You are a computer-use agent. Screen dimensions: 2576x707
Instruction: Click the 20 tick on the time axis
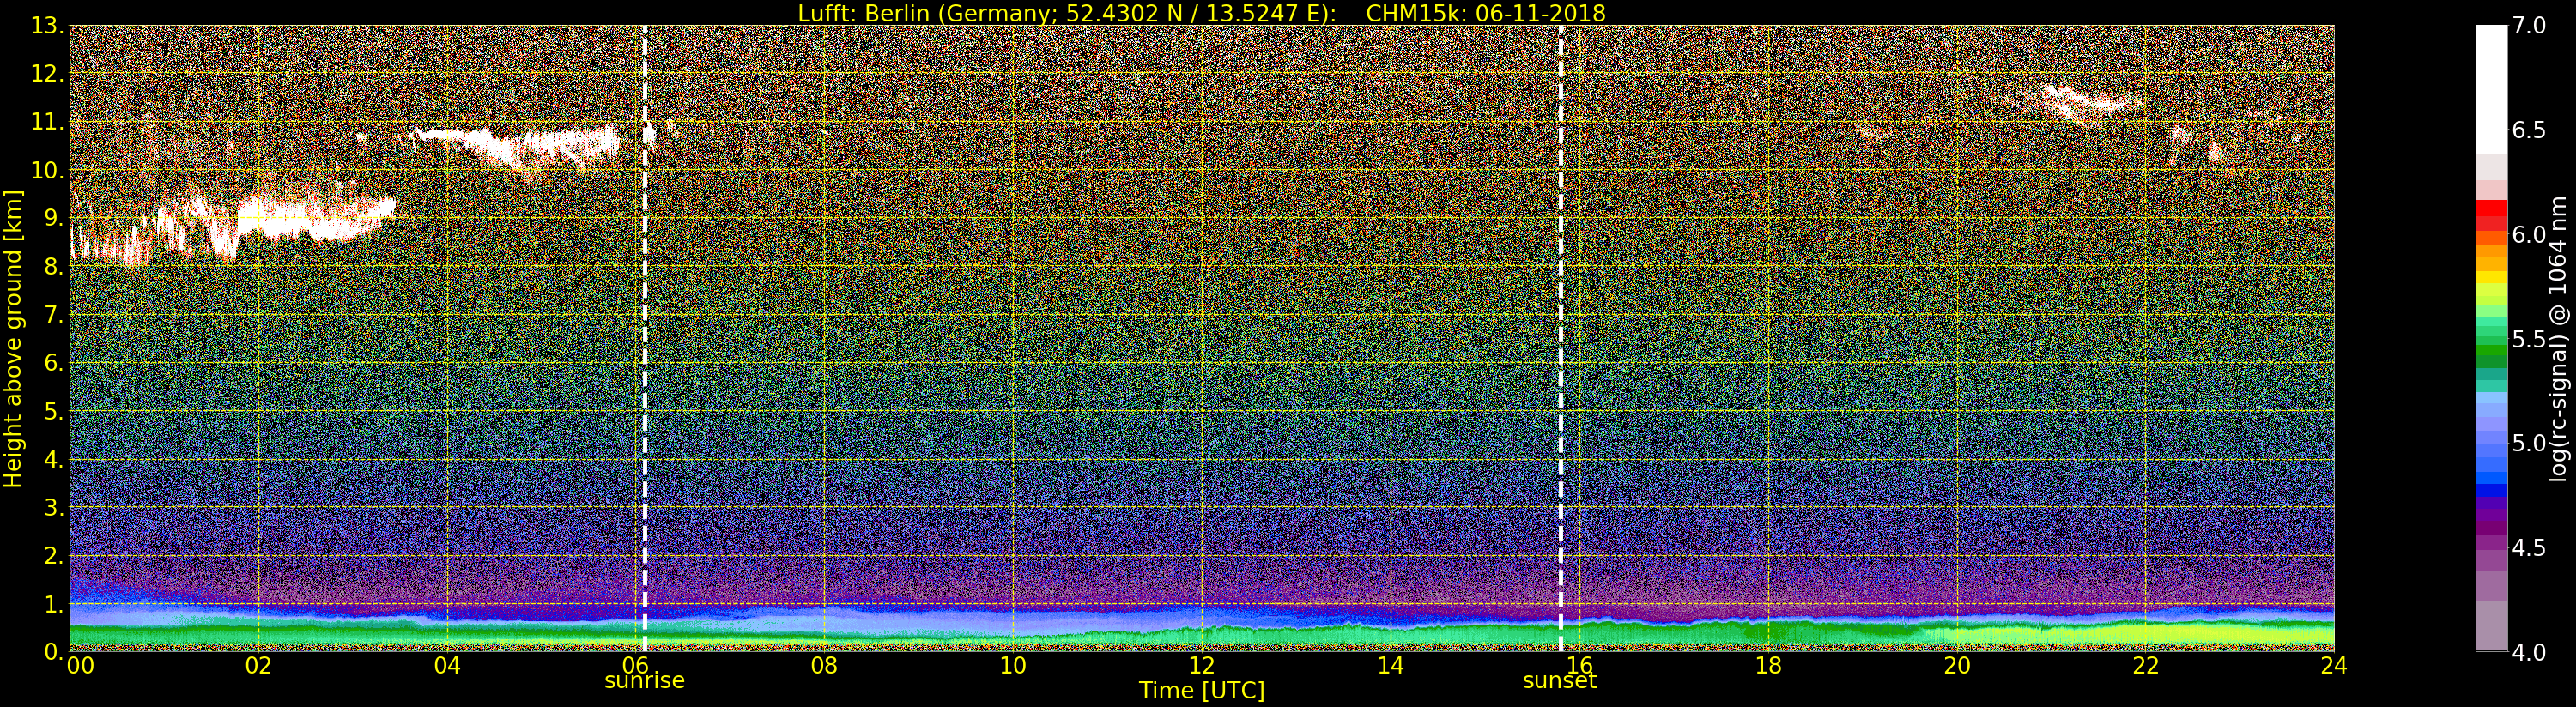point(1956,666)
